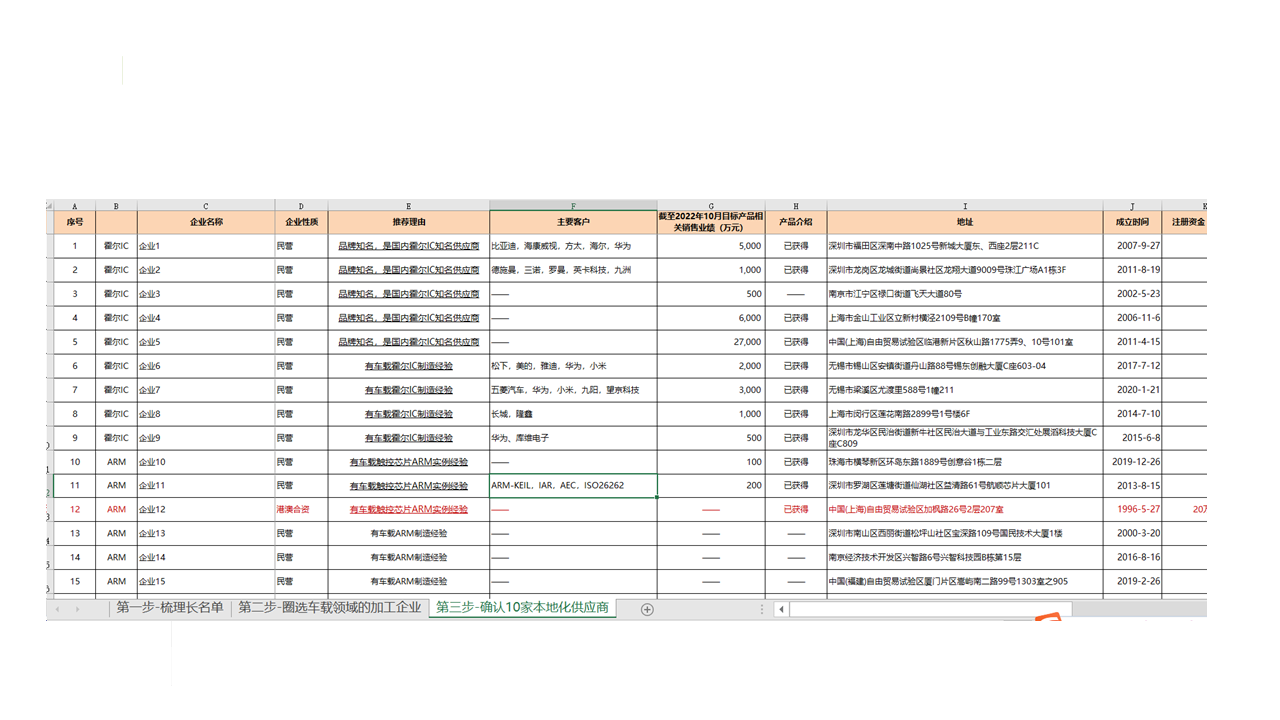Viewport: 1280px width, 720px height.
Task: Click the select-all corner triangle
Action: (x=50, y=206)
